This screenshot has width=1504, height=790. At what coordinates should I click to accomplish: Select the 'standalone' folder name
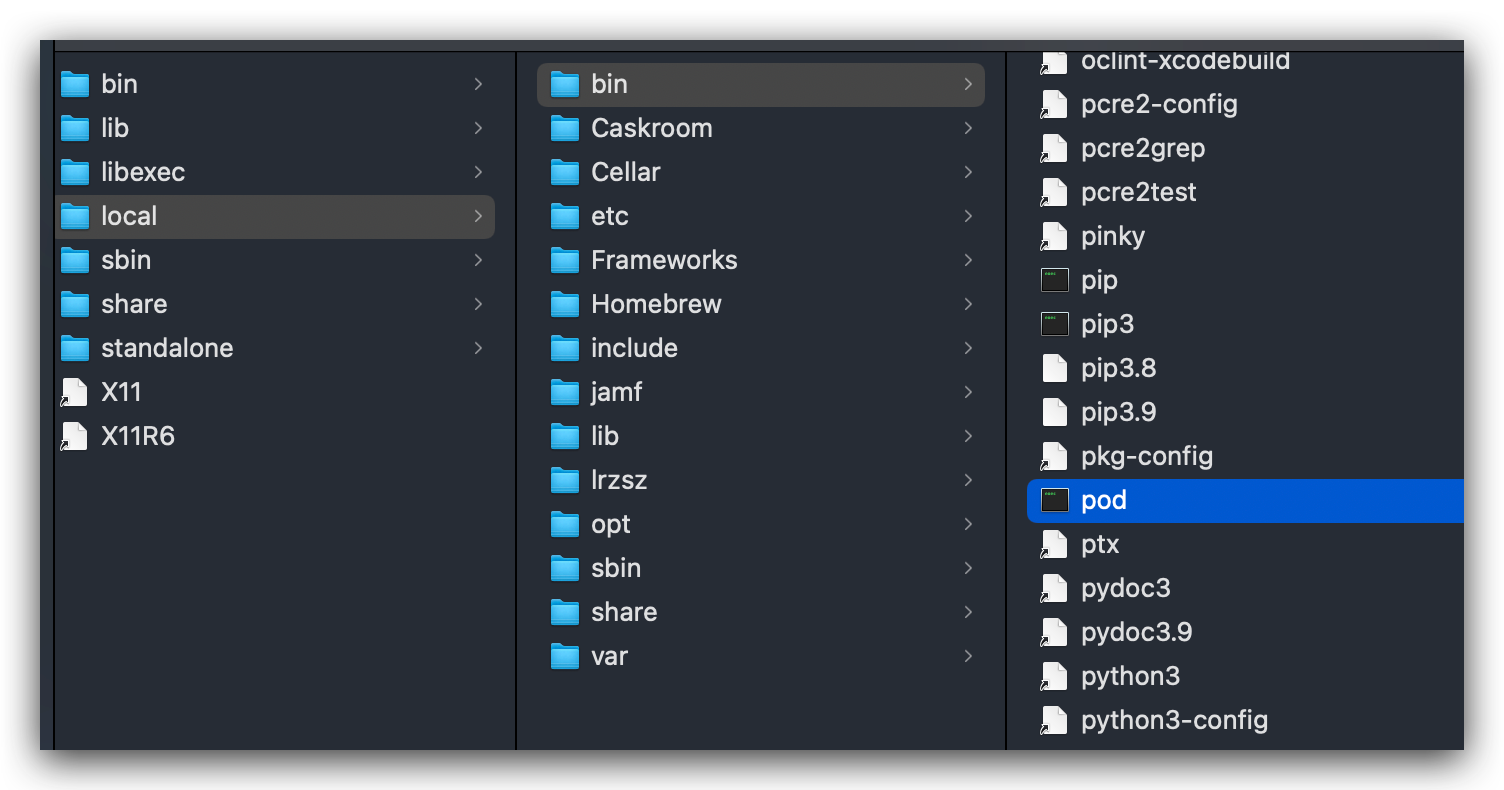click(x=167, y=348)
